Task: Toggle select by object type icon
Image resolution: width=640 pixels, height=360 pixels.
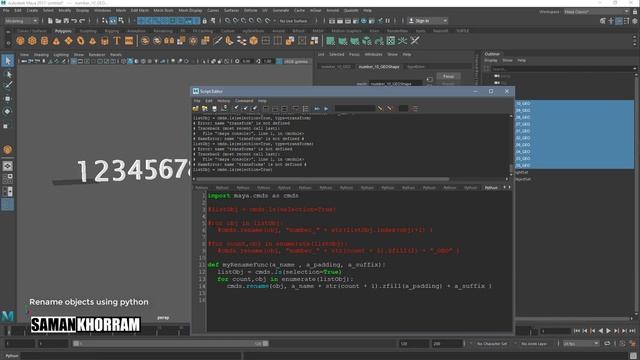Action: [113, 21]
